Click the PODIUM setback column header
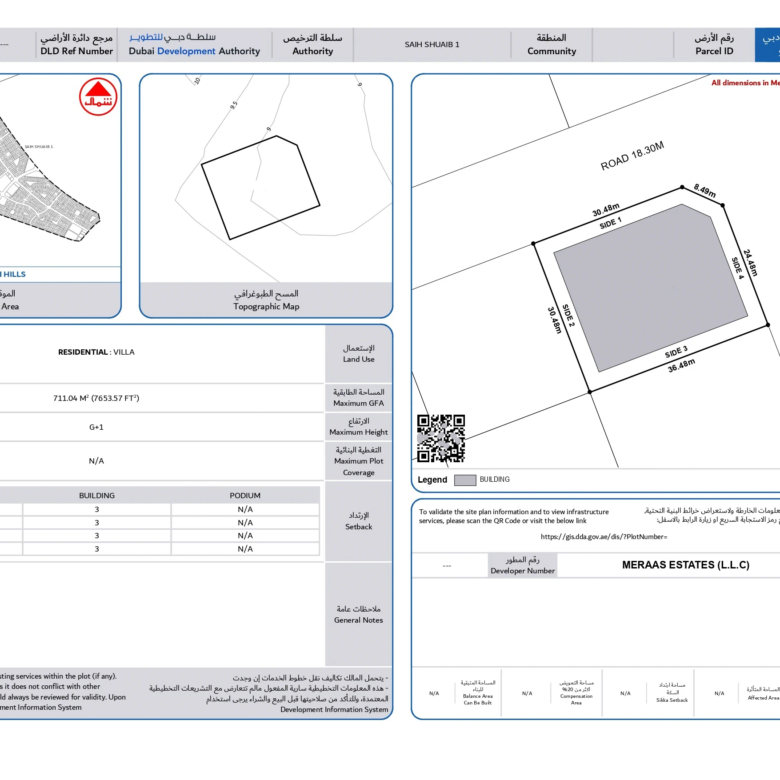Viewport: 780px width, 780px height. (245, 495)
